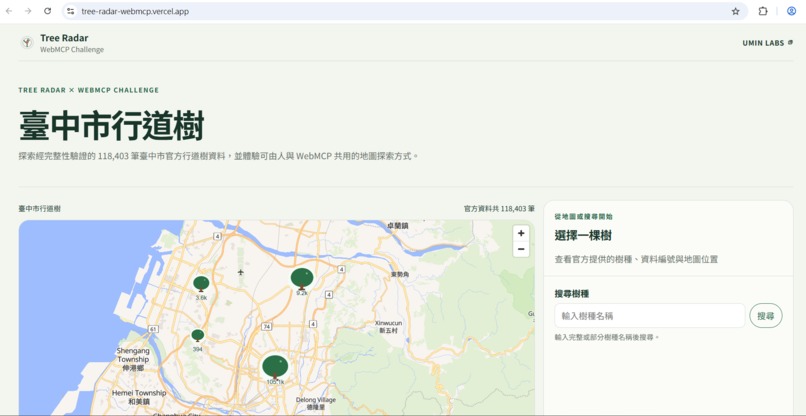Click the Delong Village map label
This screenshot has height=416, width=806.
(316, 403)
